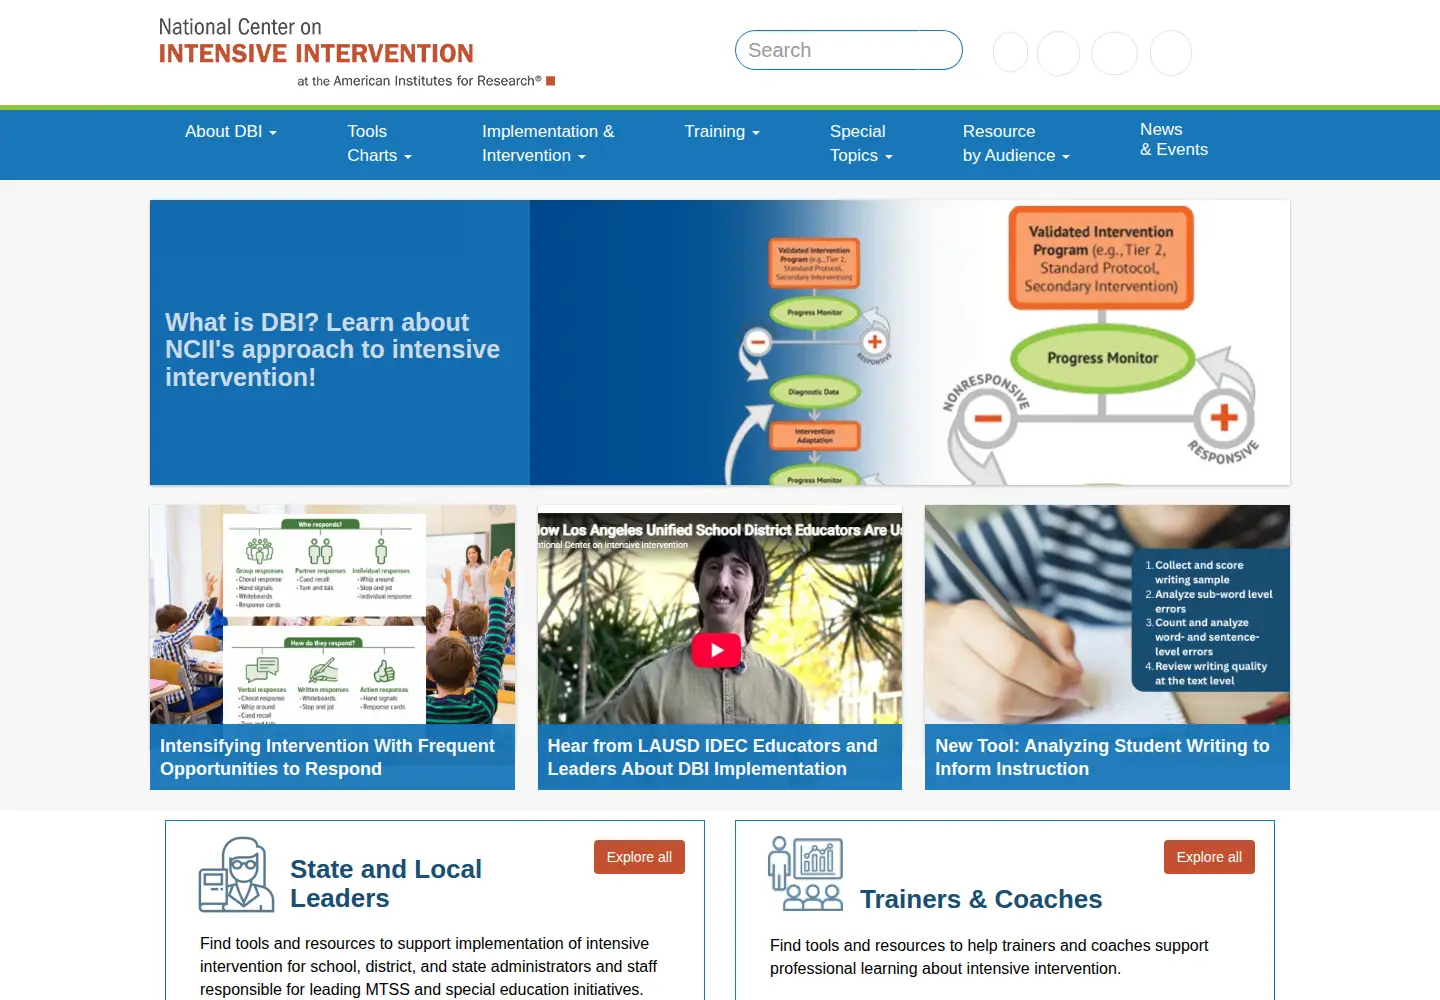This screenshot has width=1440, height=1000.
Task: Click the DBI flowchart banner image
Action: pos(910,342)
